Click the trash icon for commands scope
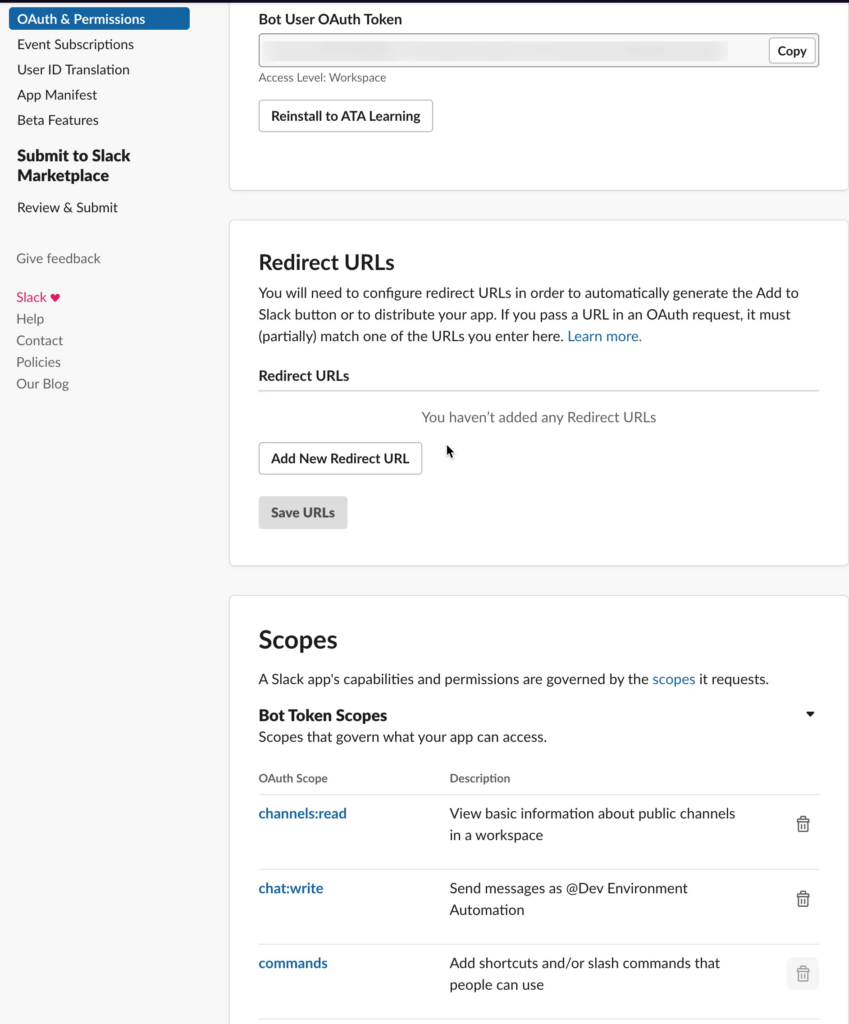Screen dimensions: 849x1024 [x=803, y=974]
